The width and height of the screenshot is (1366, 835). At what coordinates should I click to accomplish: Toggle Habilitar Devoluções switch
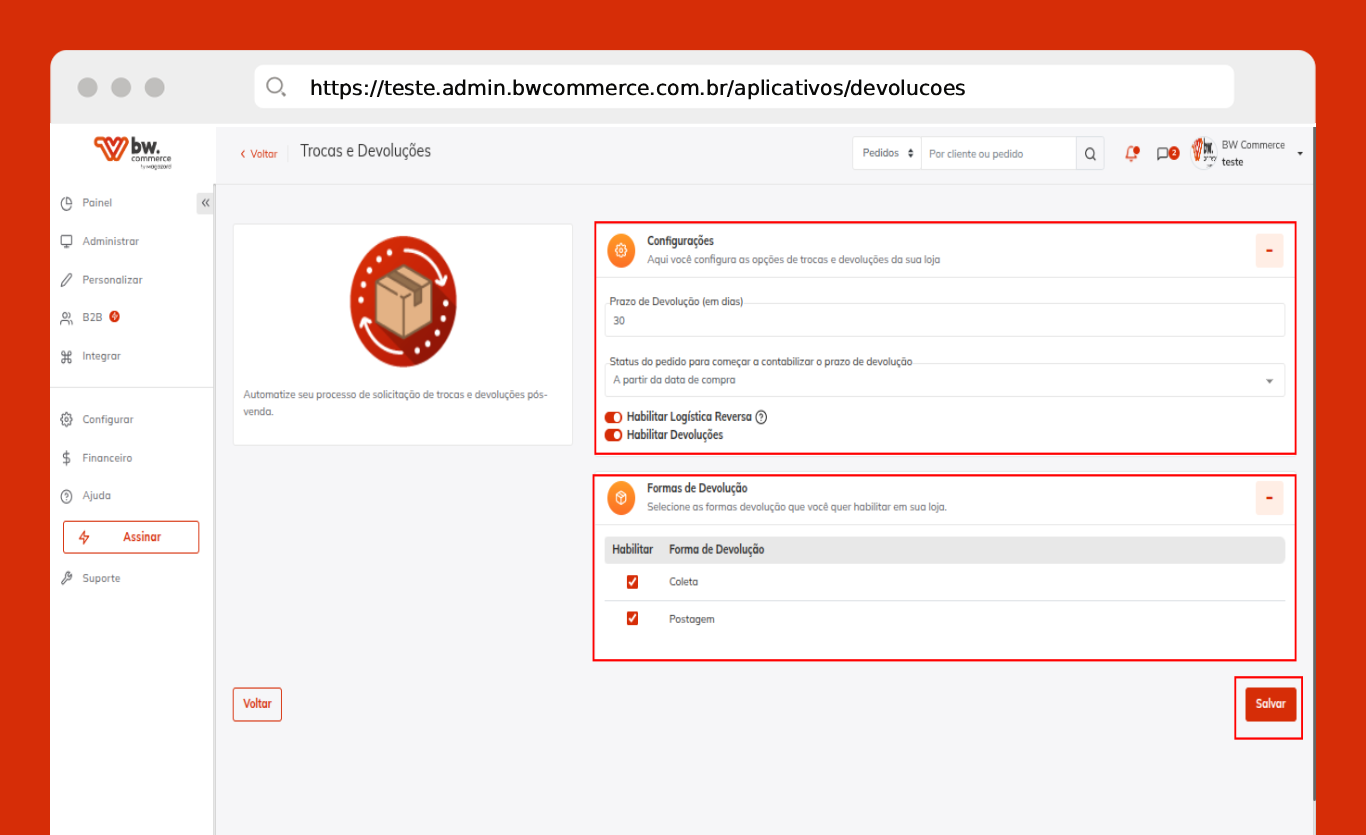[613, 435]
